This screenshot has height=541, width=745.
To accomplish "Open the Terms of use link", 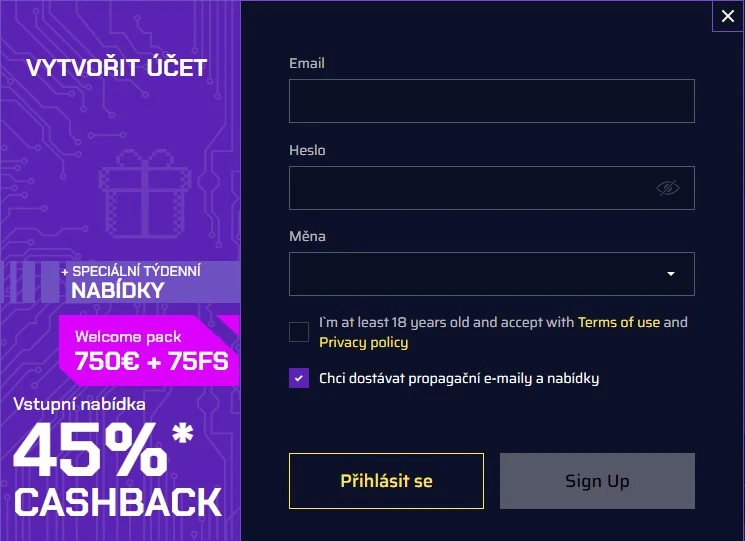I will tap(619, 322).
